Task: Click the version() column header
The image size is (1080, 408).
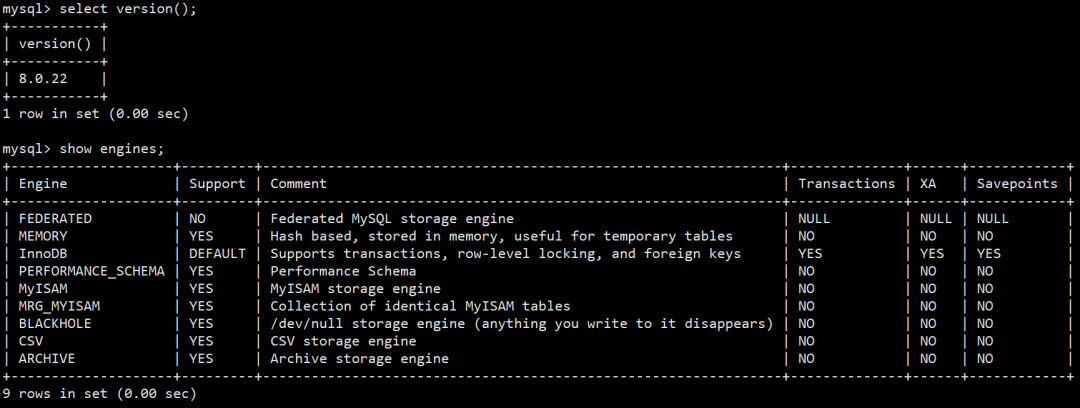Action: [x=56, y=44]
